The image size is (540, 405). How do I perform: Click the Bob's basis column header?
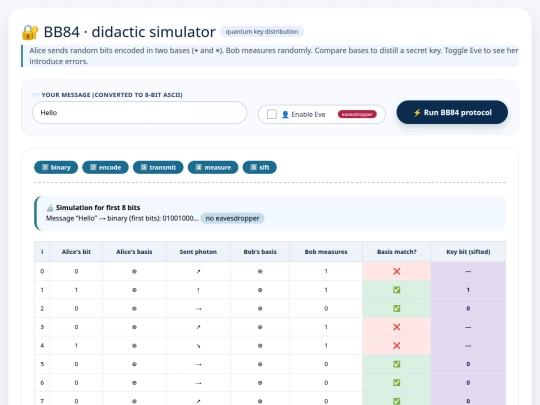tap(260, 252)
